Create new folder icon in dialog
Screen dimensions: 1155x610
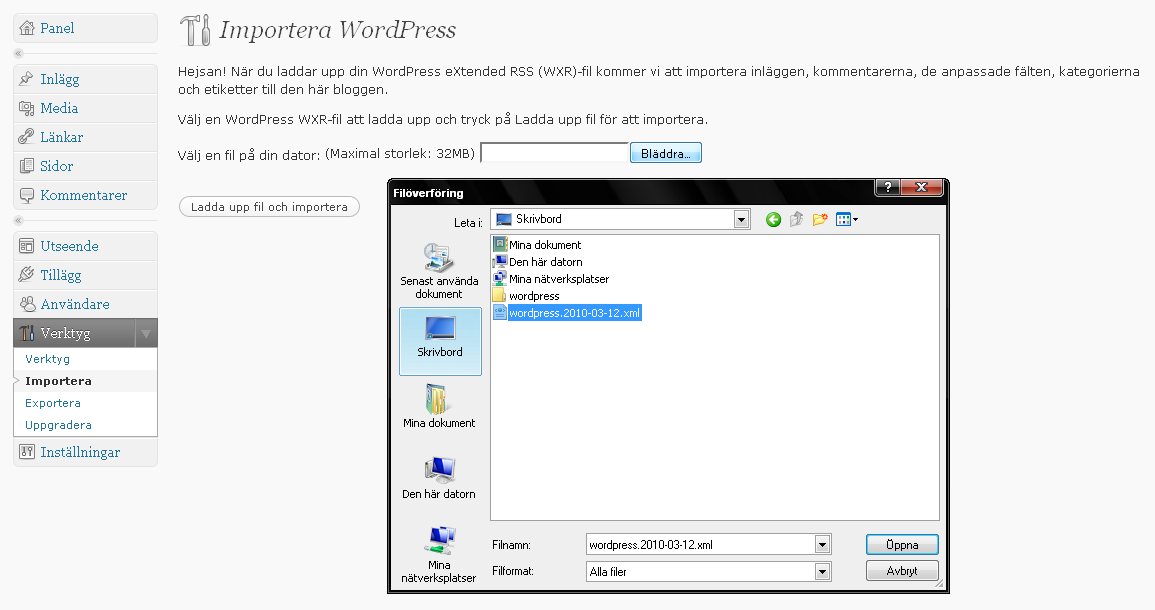point(820,220)
